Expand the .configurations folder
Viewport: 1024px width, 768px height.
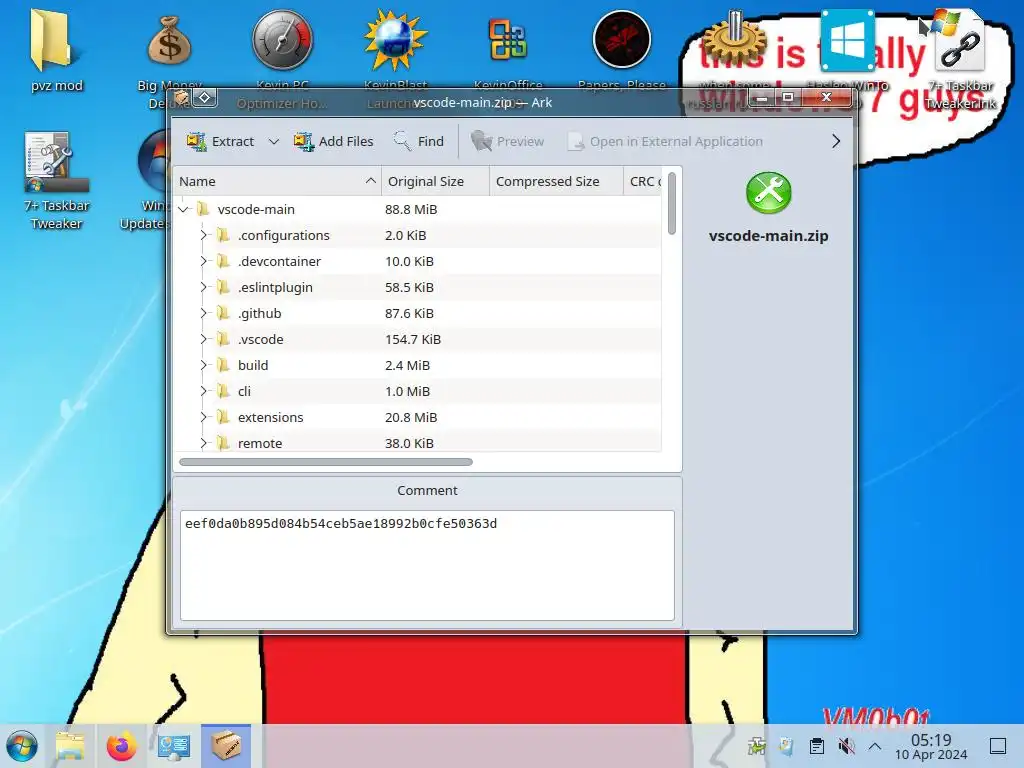tap(203, 235)
